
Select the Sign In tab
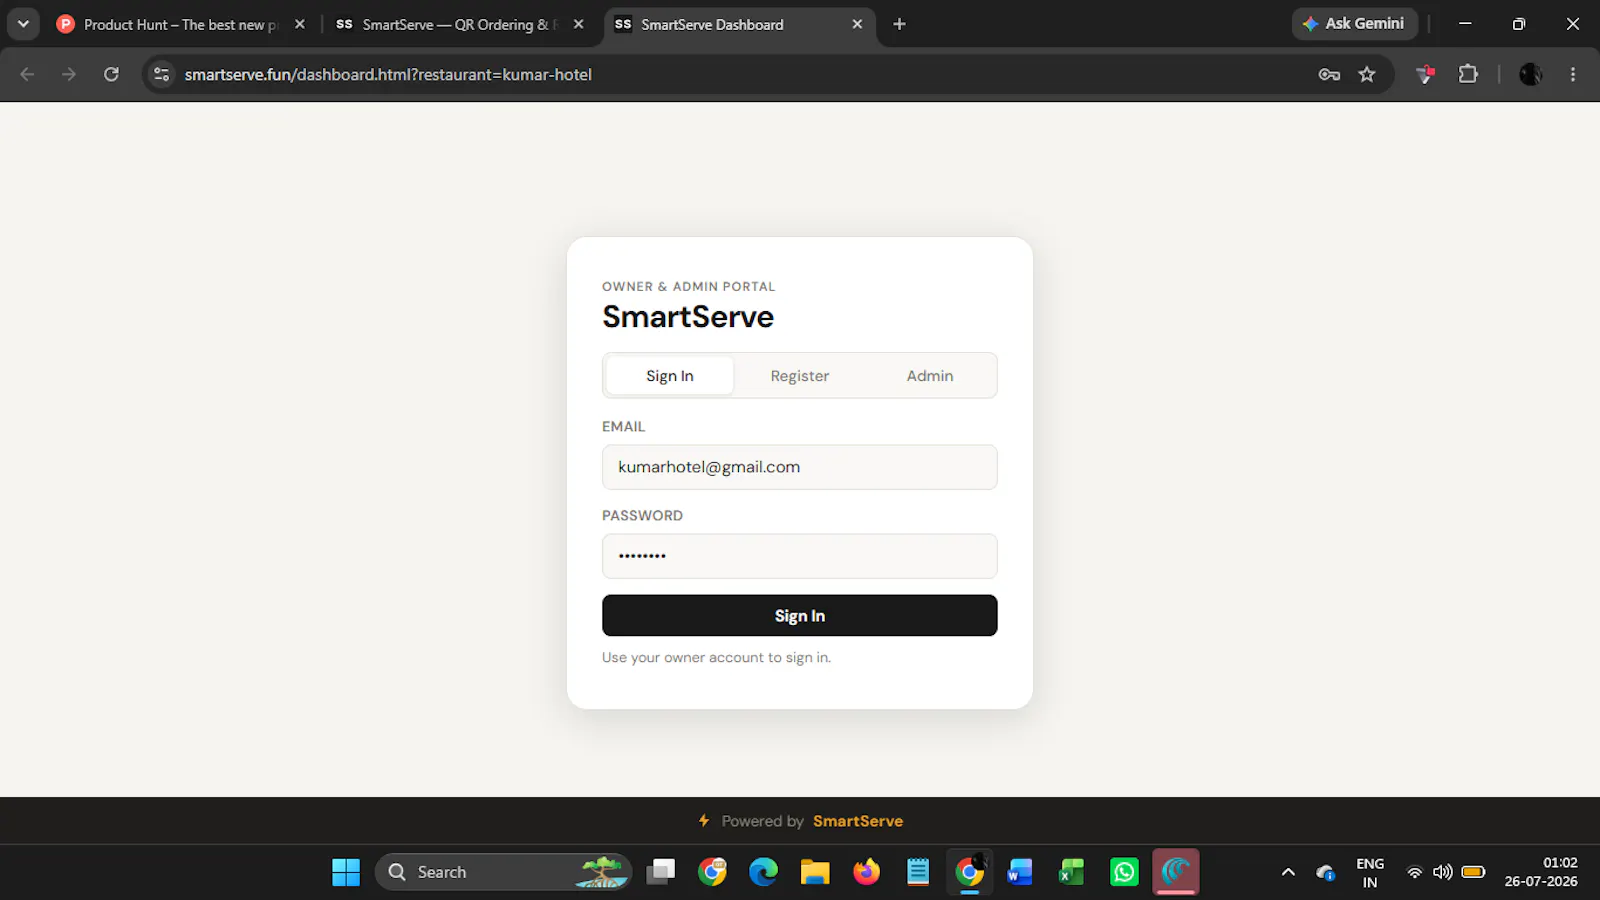pyautogui.click(x=670, y=376)
